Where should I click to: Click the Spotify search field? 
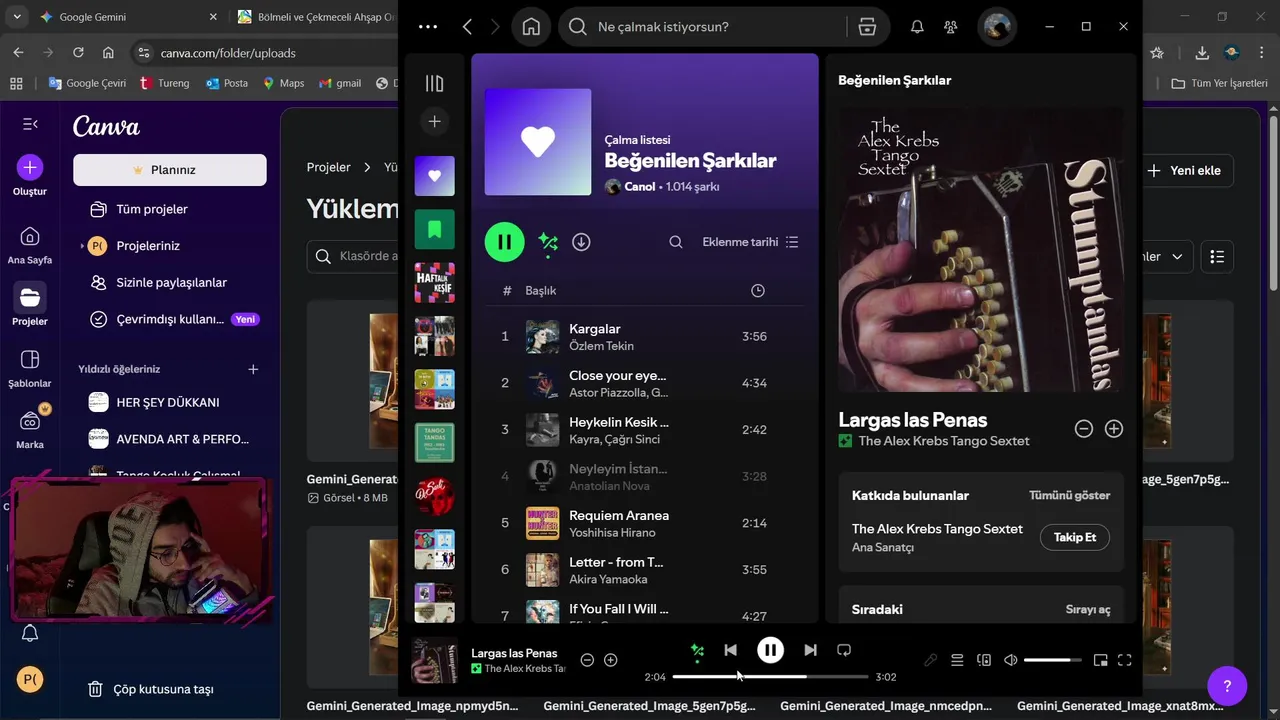tap(711, 27)
